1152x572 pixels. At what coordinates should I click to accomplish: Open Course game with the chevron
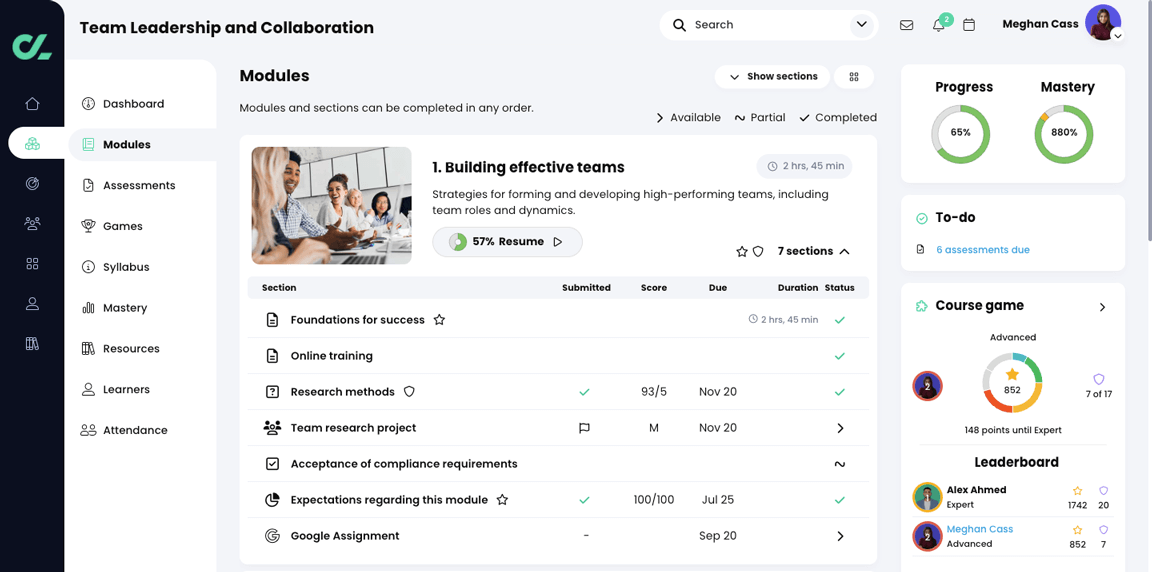point(1102,307)
